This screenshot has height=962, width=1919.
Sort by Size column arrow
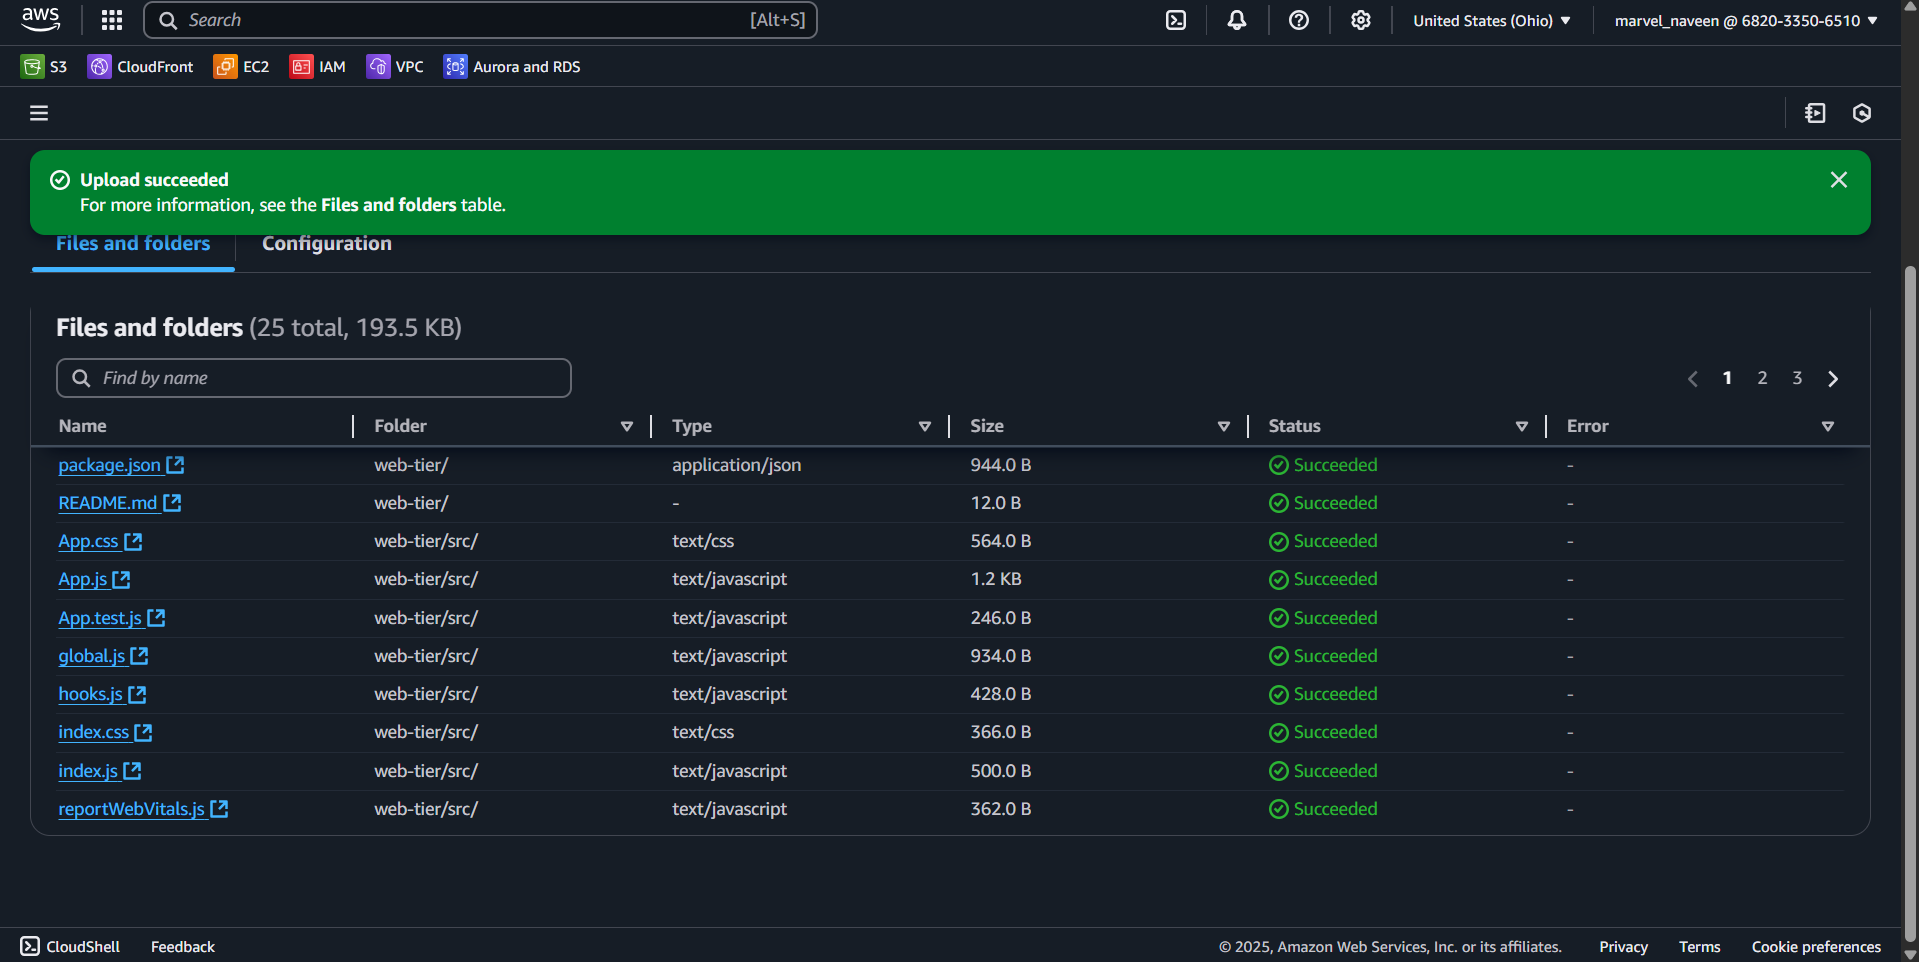[1223, 426]
